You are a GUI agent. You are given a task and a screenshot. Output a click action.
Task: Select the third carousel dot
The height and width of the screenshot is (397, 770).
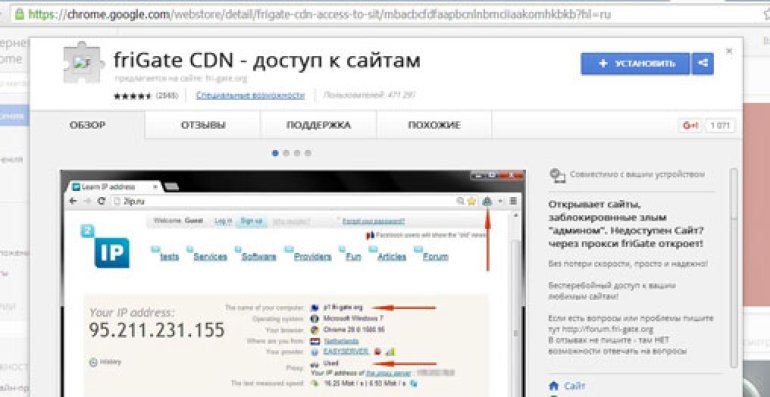297,153
